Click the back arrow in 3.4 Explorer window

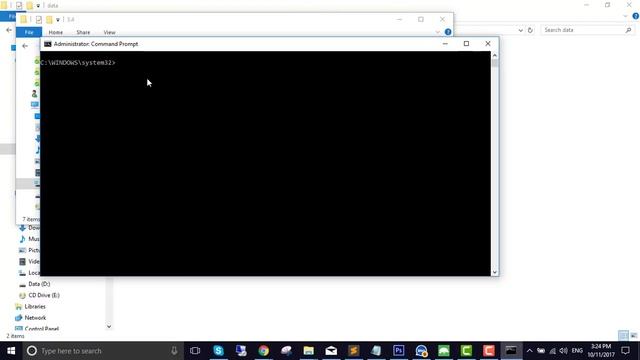coord(25,46)
